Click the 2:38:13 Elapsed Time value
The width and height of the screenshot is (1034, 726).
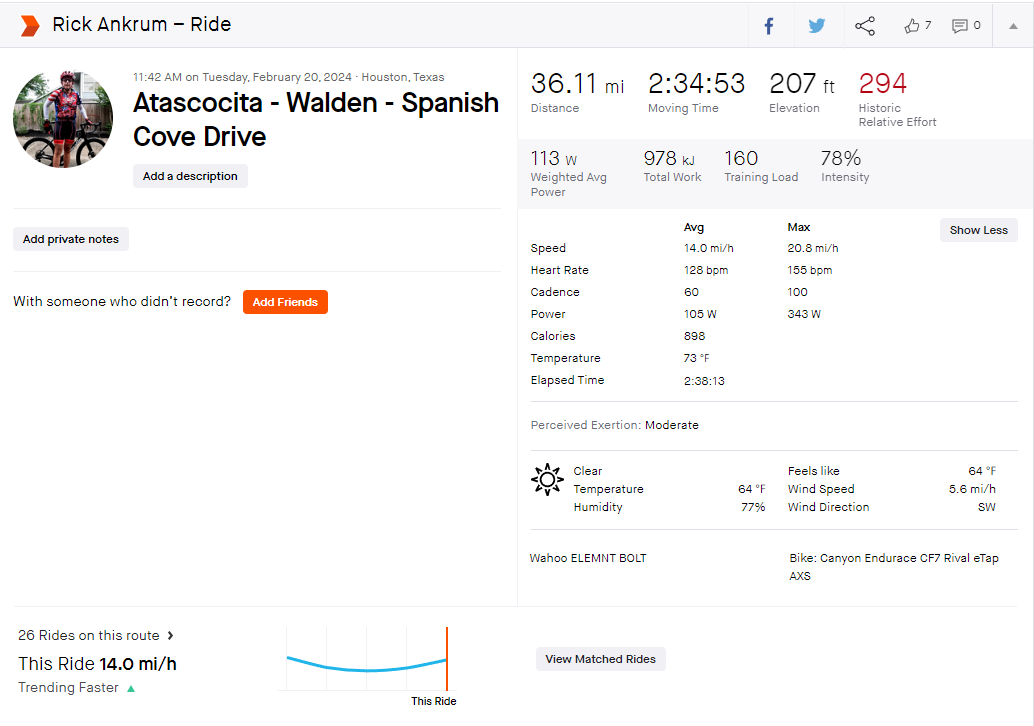[x=704, y=380]
